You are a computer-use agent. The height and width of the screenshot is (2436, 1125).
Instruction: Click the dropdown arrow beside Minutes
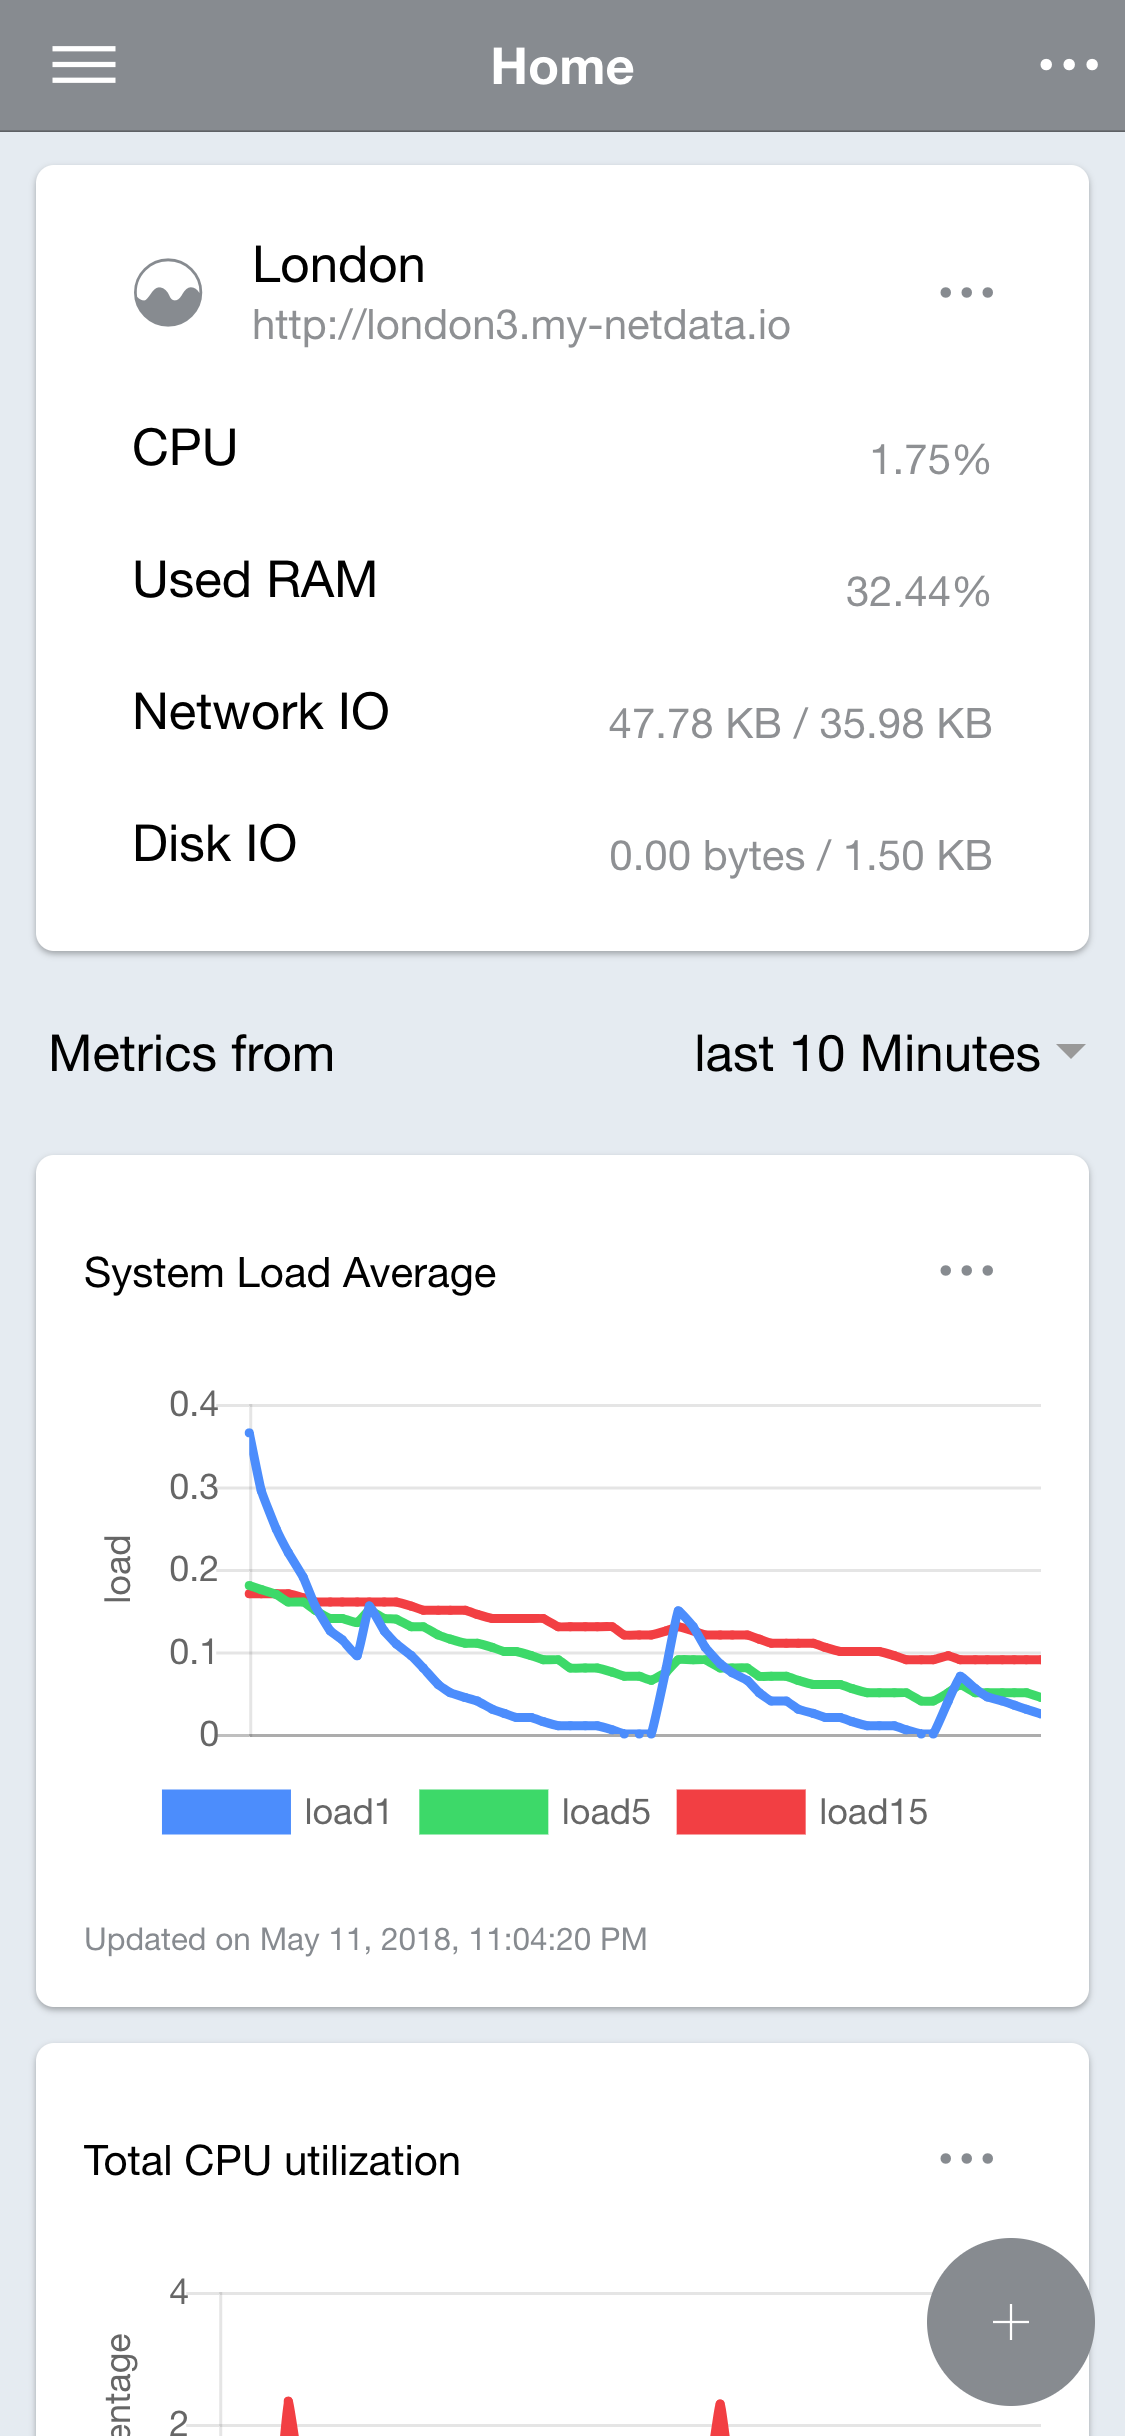coord(1070,1051)
